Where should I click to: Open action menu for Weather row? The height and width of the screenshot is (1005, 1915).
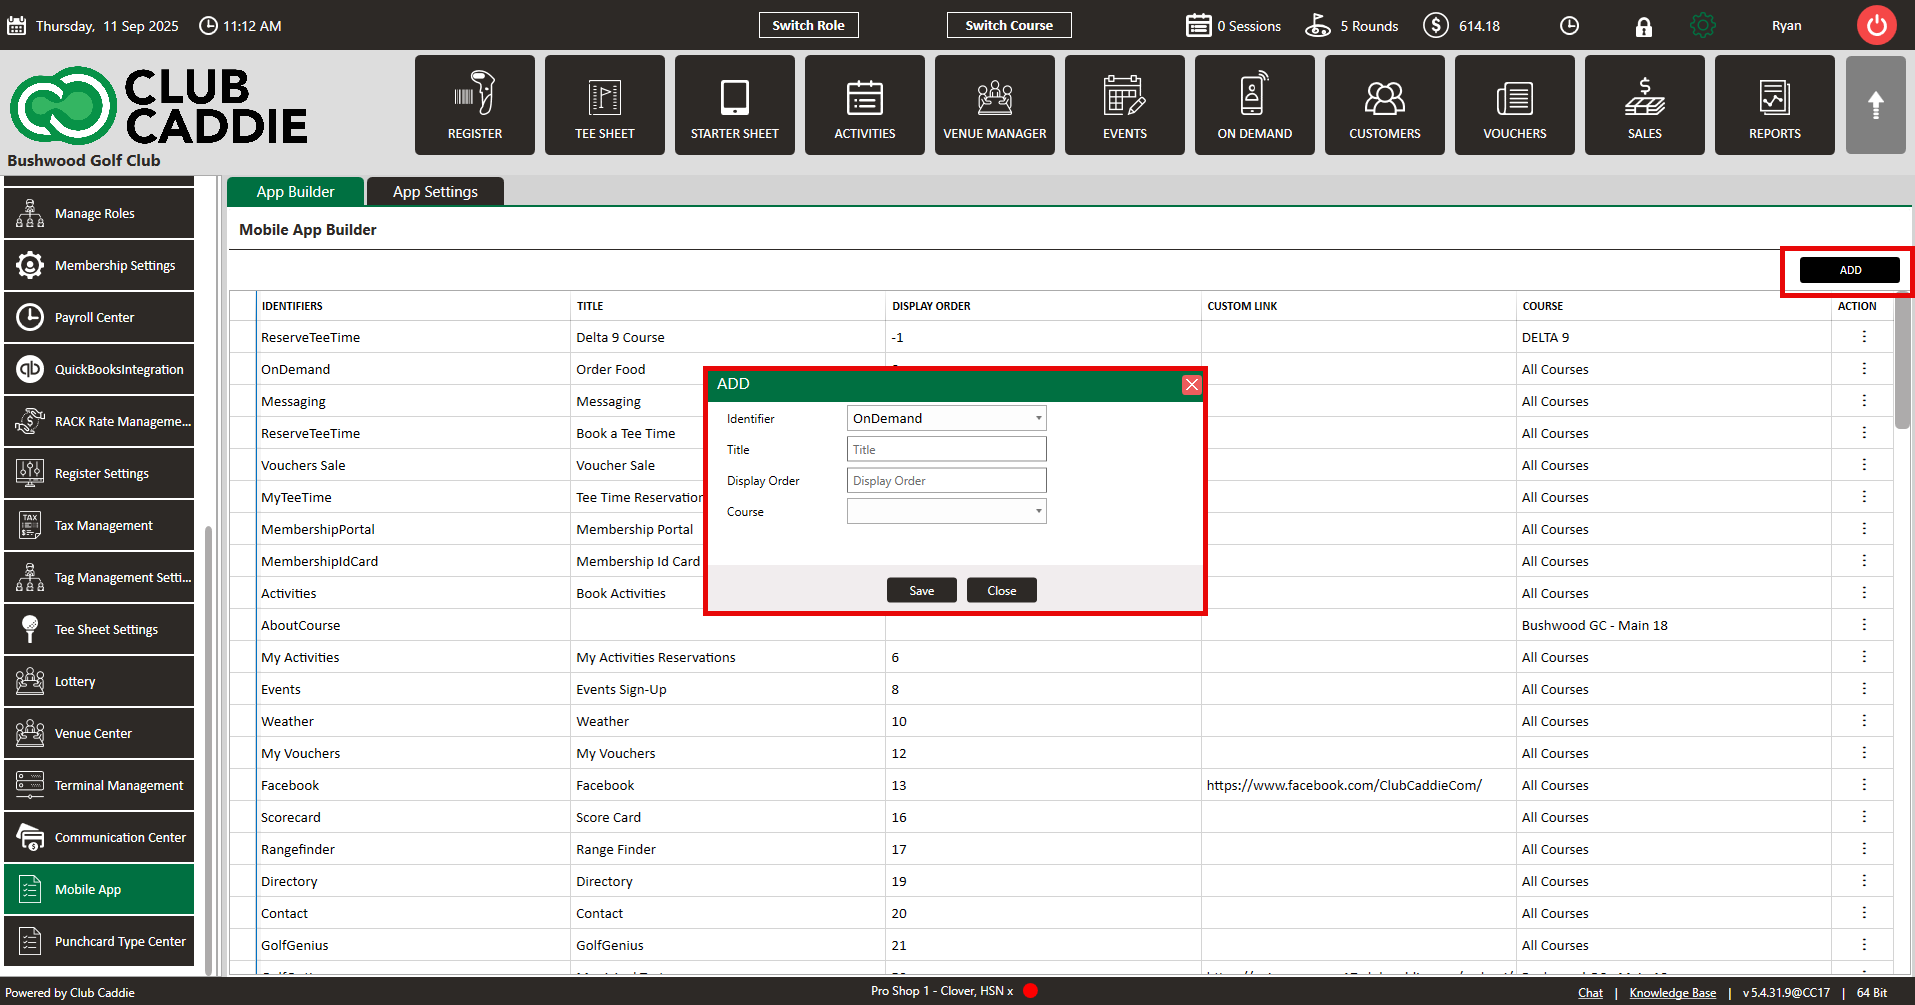[1864, 721]
